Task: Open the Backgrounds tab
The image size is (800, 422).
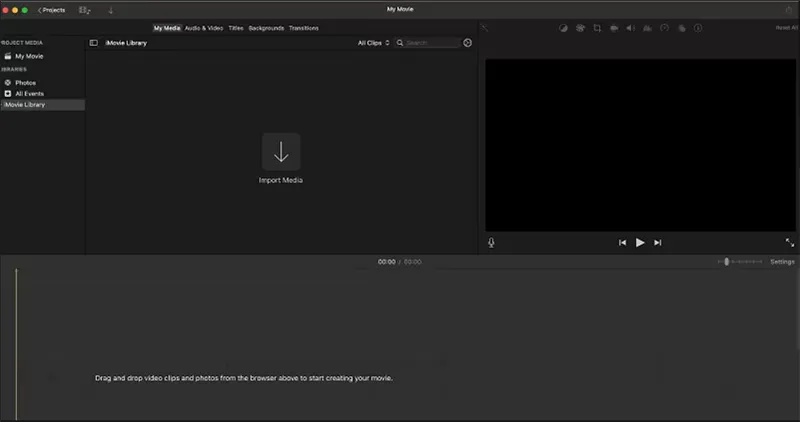Action: tap(266, 28)
